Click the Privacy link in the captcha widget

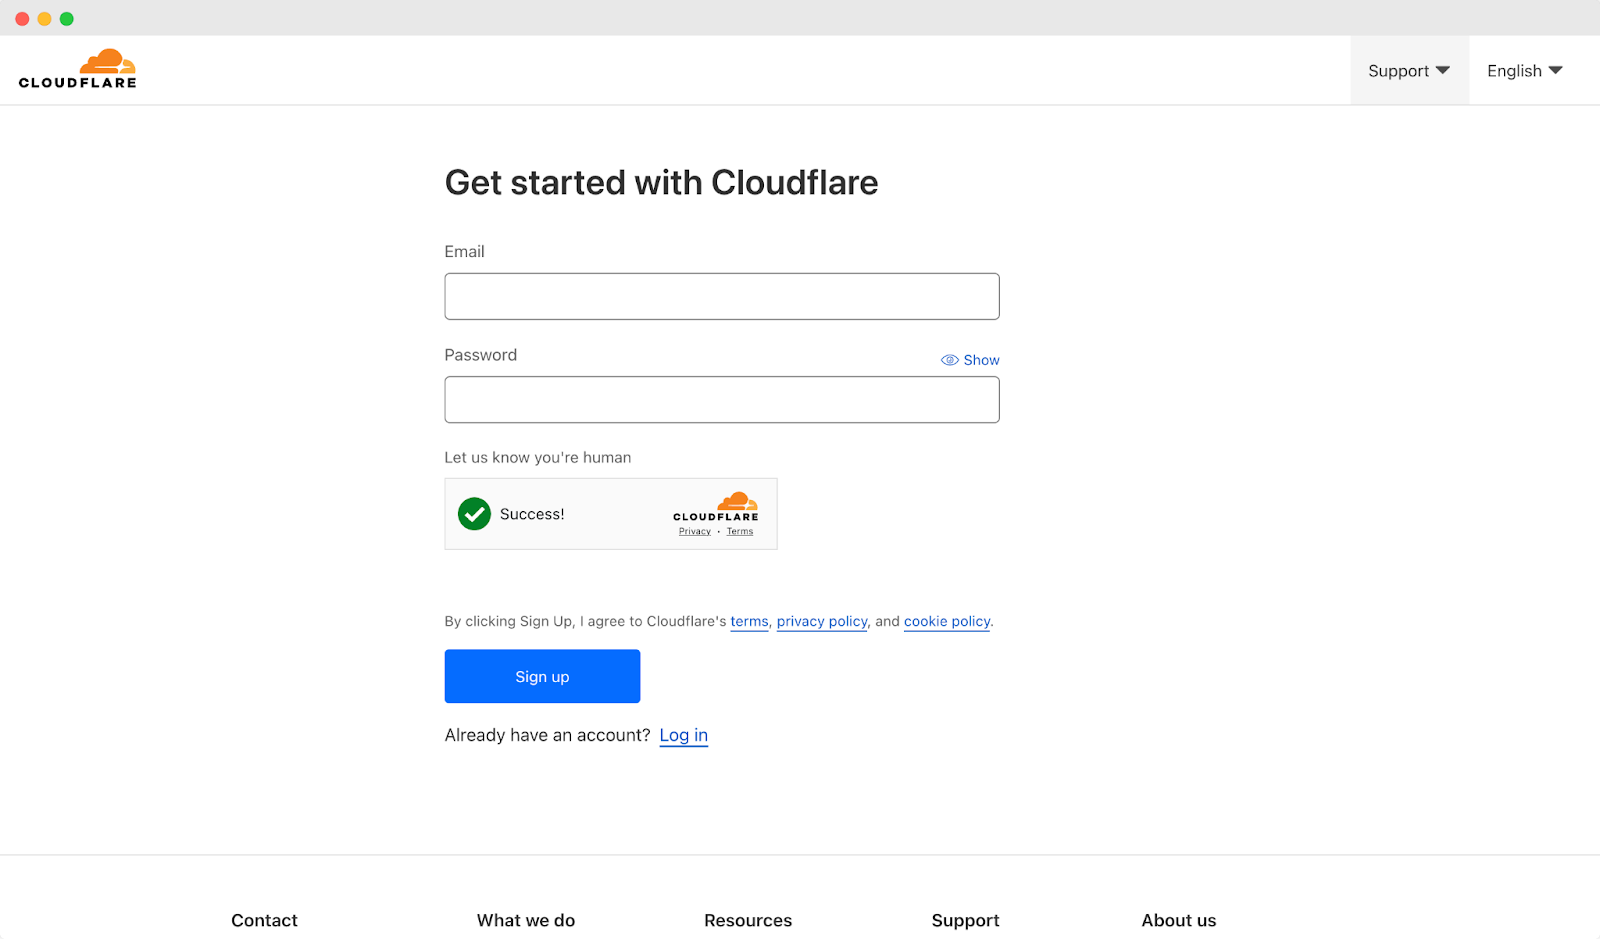click(694, 531)
